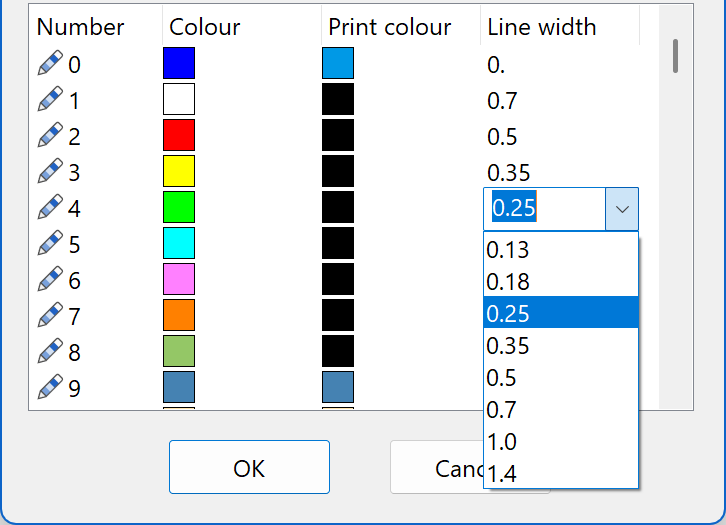
Task: Click the Colour column header
Action: 242,26
